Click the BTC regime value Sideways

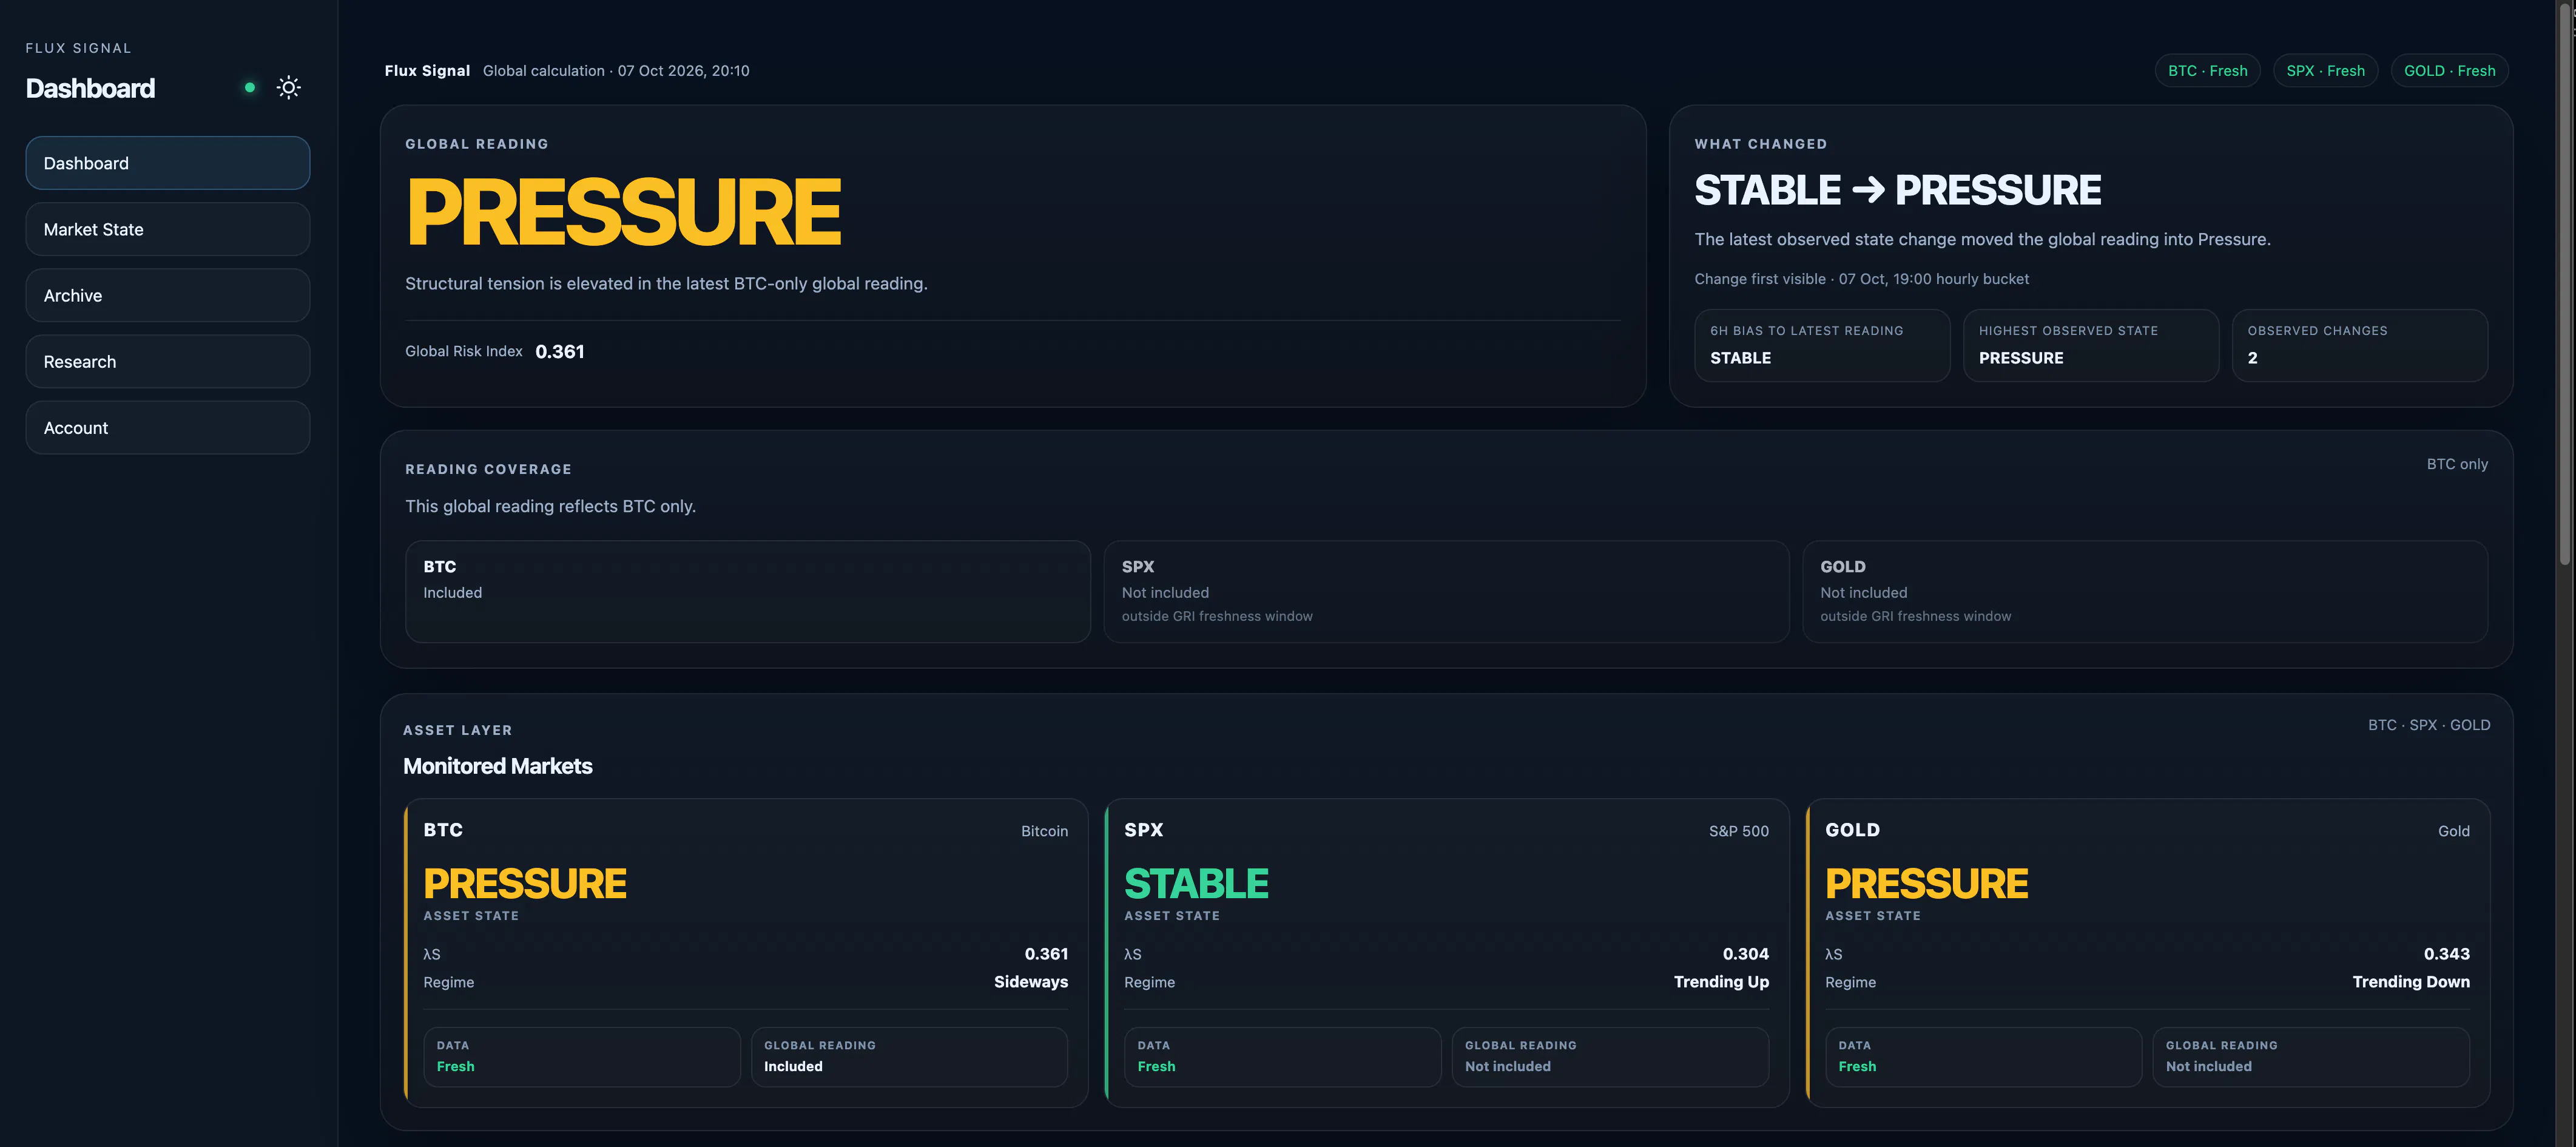[1030, 982]
